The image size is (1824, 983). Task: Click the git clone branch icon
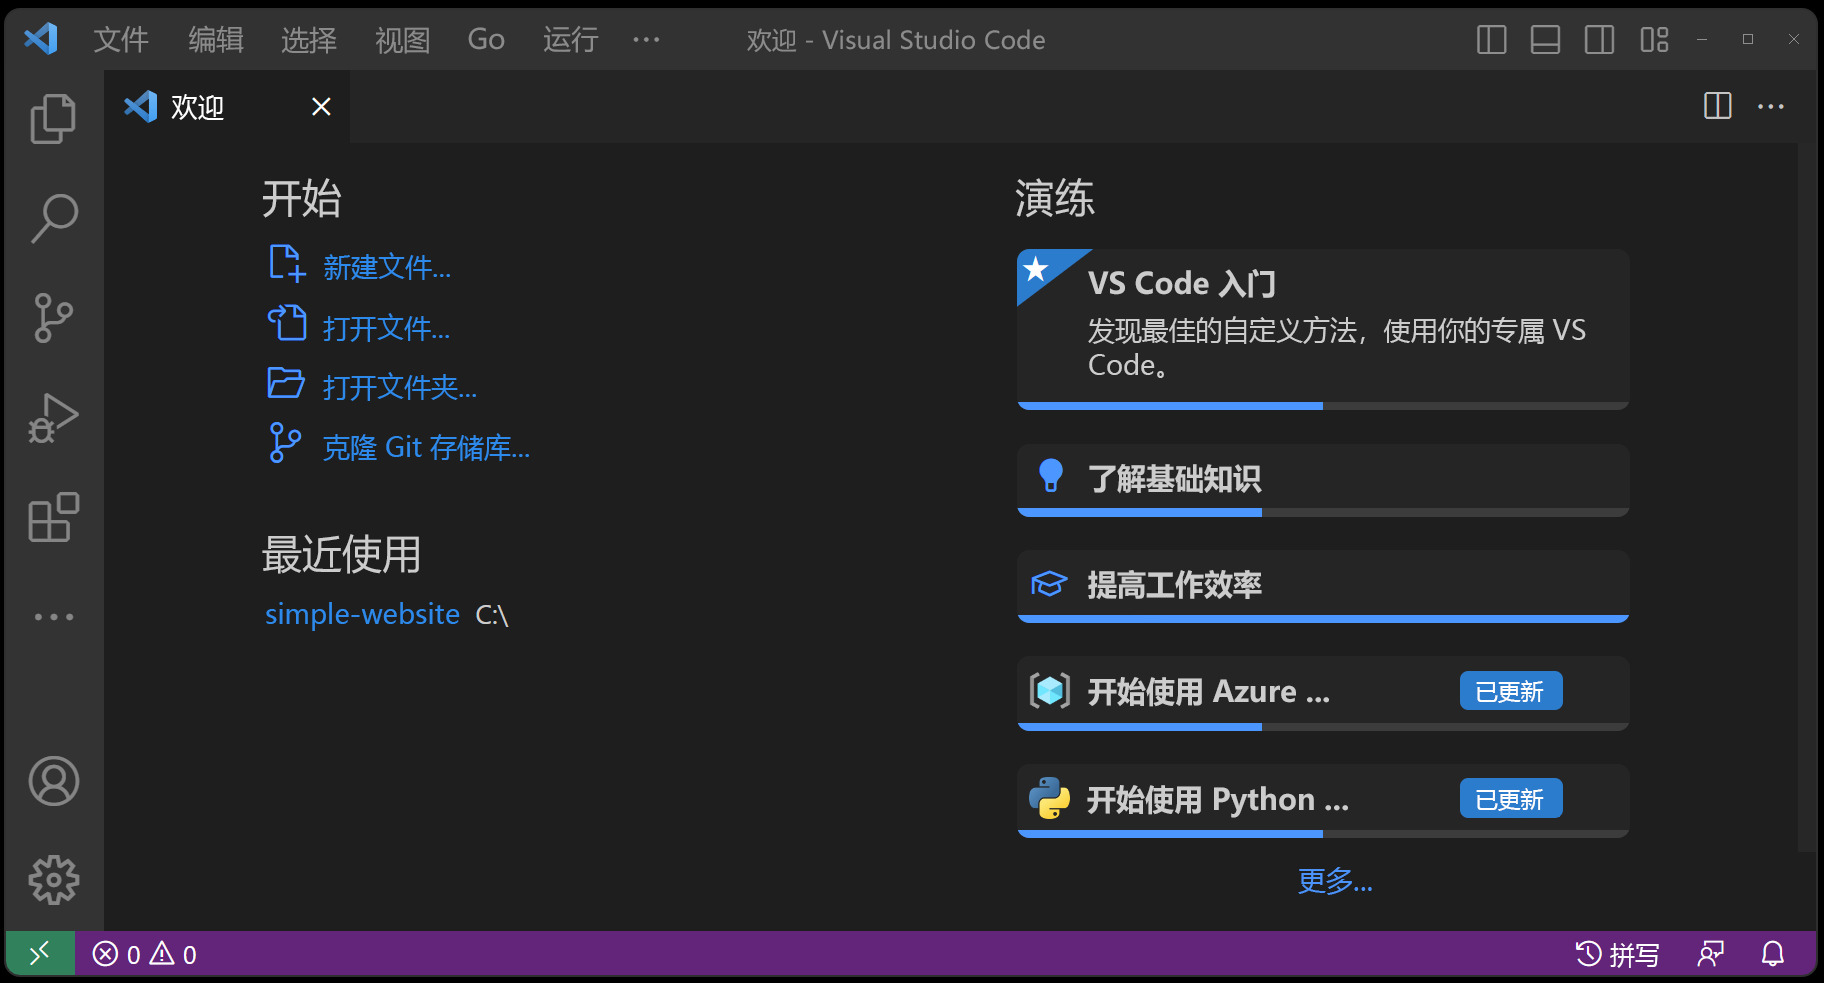(x=285, y=443)
